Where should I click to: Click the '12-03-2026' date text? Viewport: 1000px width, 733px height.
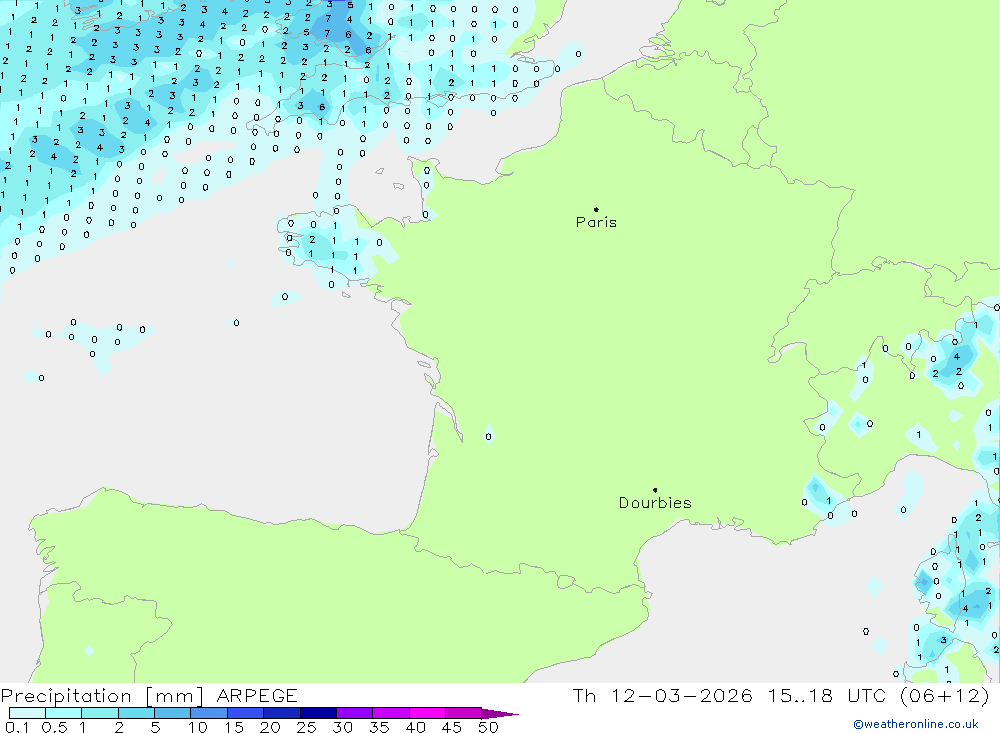[682, 695]
